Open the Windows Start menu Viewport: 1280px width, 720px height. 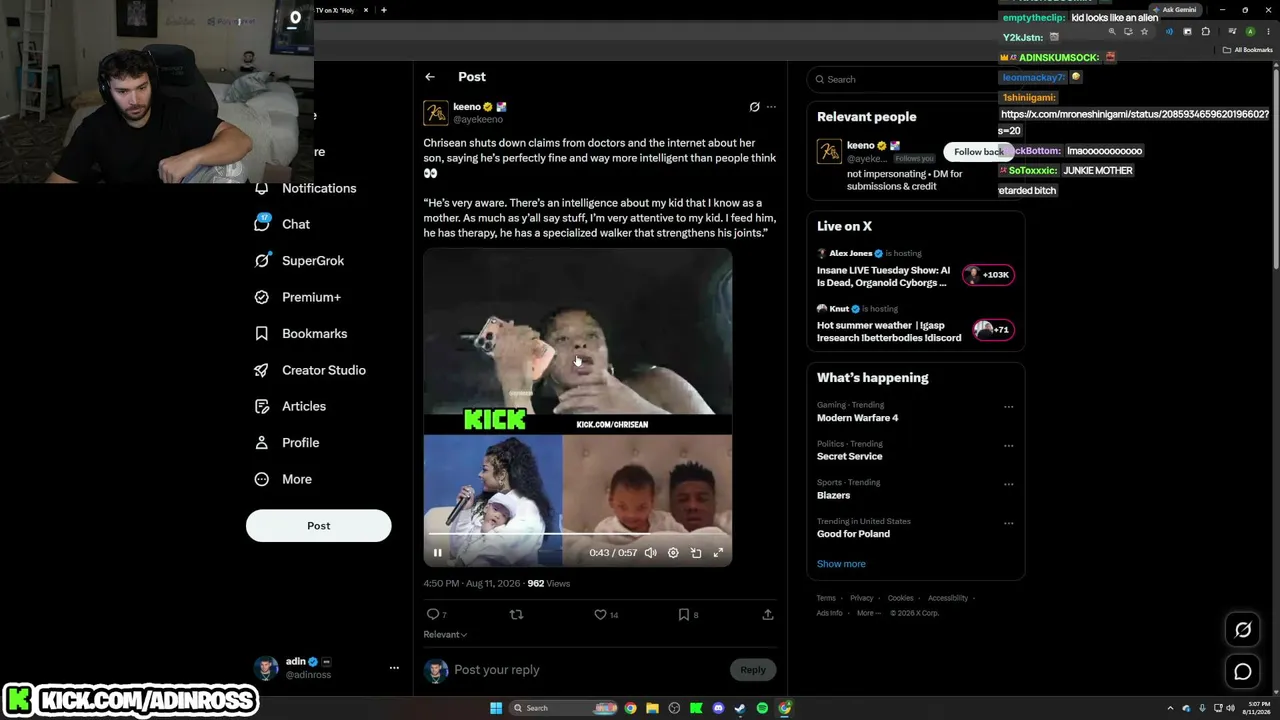click(496, 708)
